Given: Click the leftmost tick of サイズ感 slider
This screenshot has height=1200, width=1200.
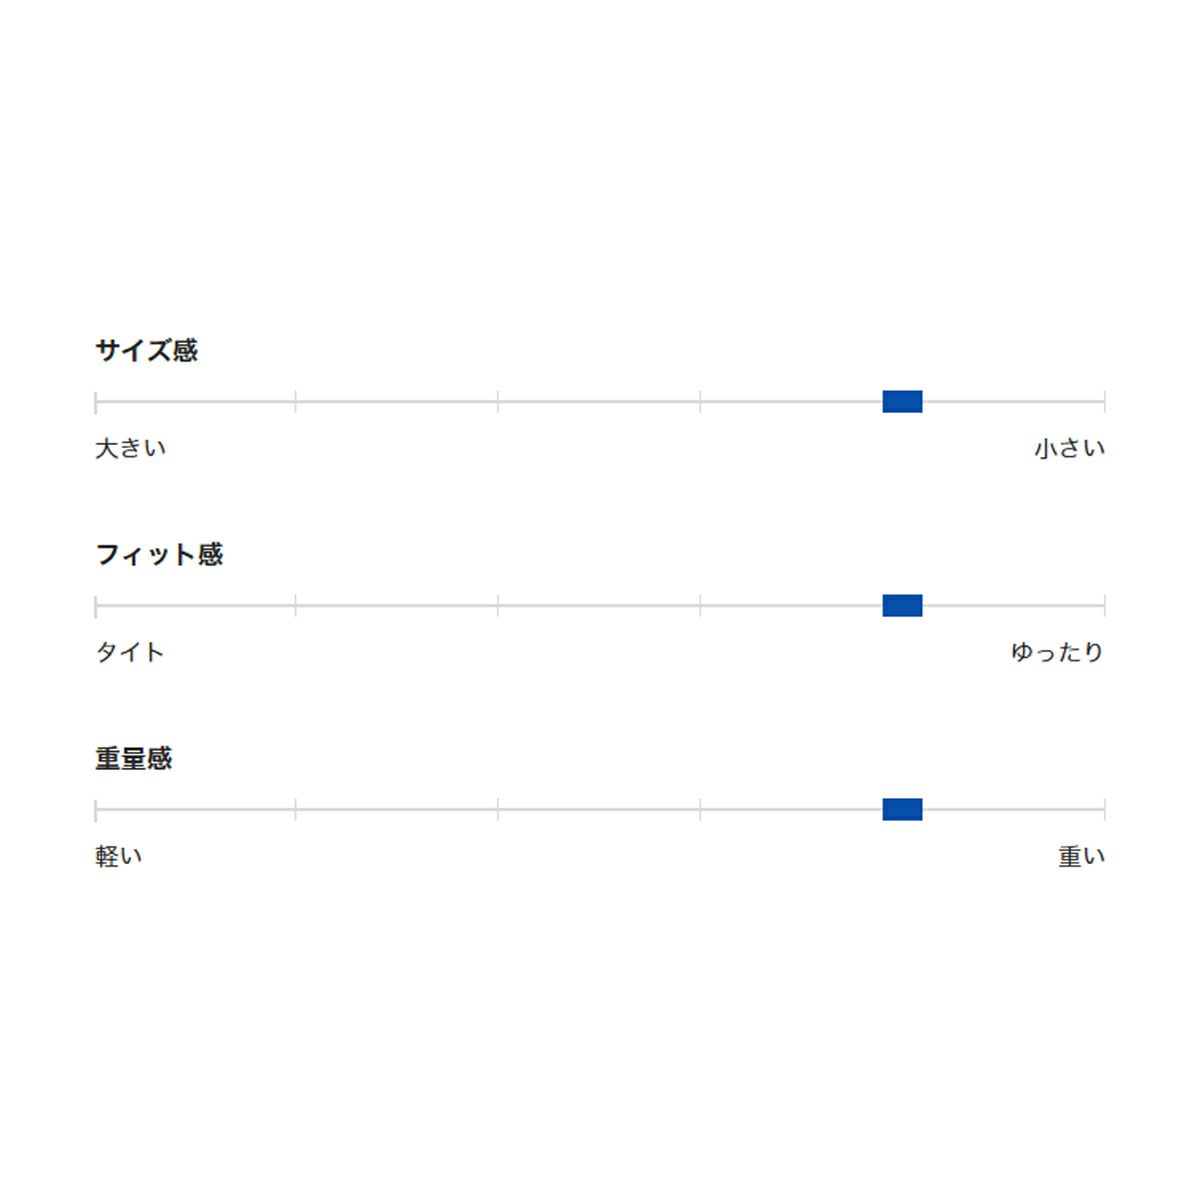Looking at the screenshot, I should pos(96,402).
